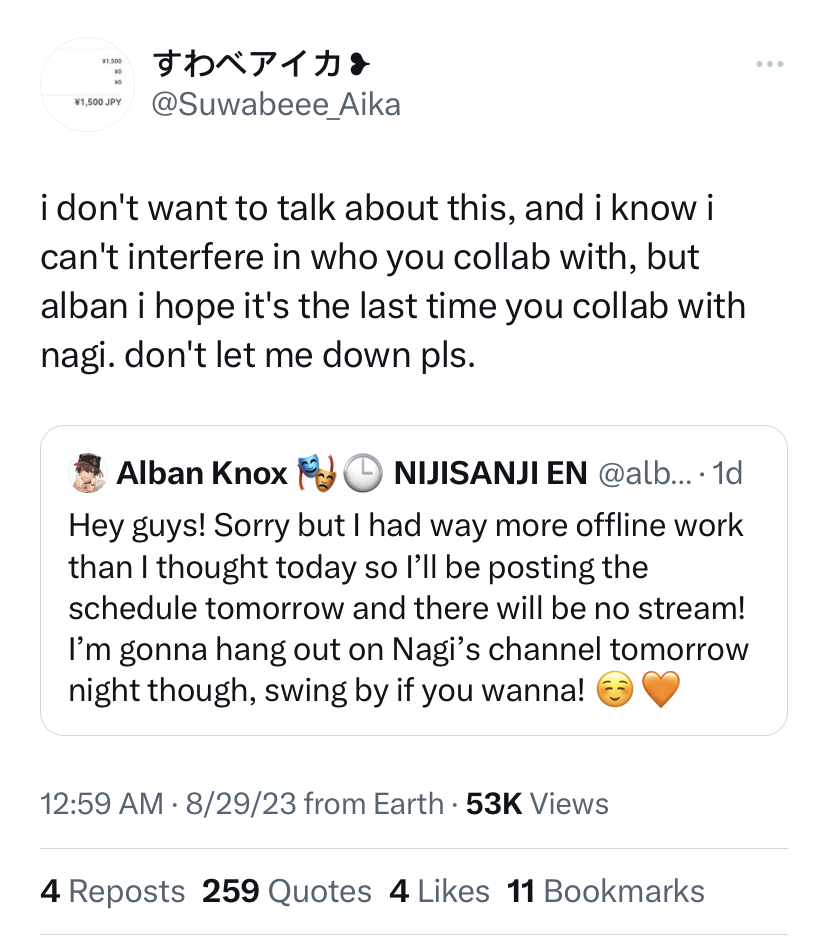828x940 pixels.
Task: Click the smiling face emoji in quote
Action: [614, 691]
